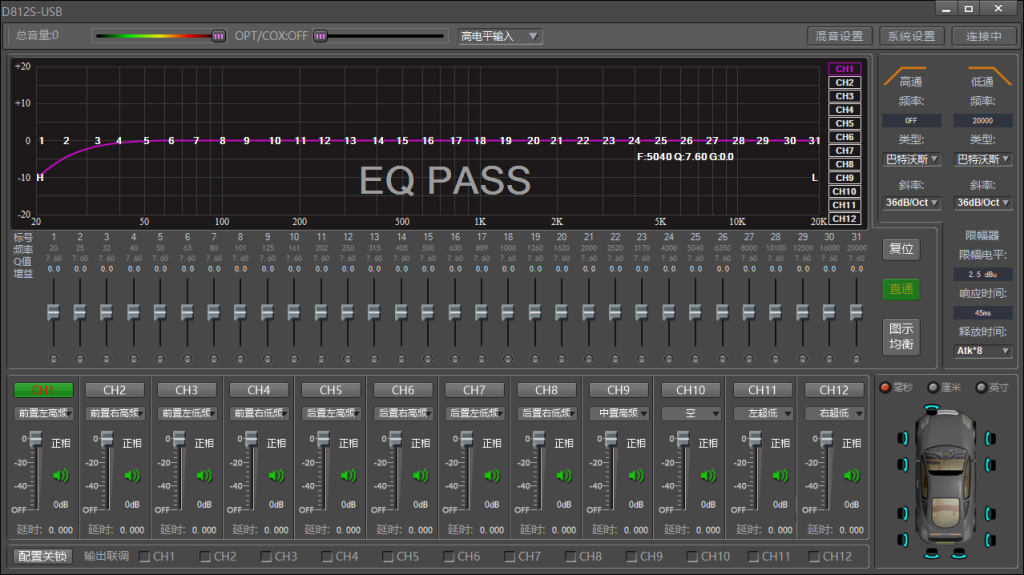Toggle the green 直通 EQ bypass button
The height and width of the screenshot is (575, 1024).
click(x=901, y=289)
